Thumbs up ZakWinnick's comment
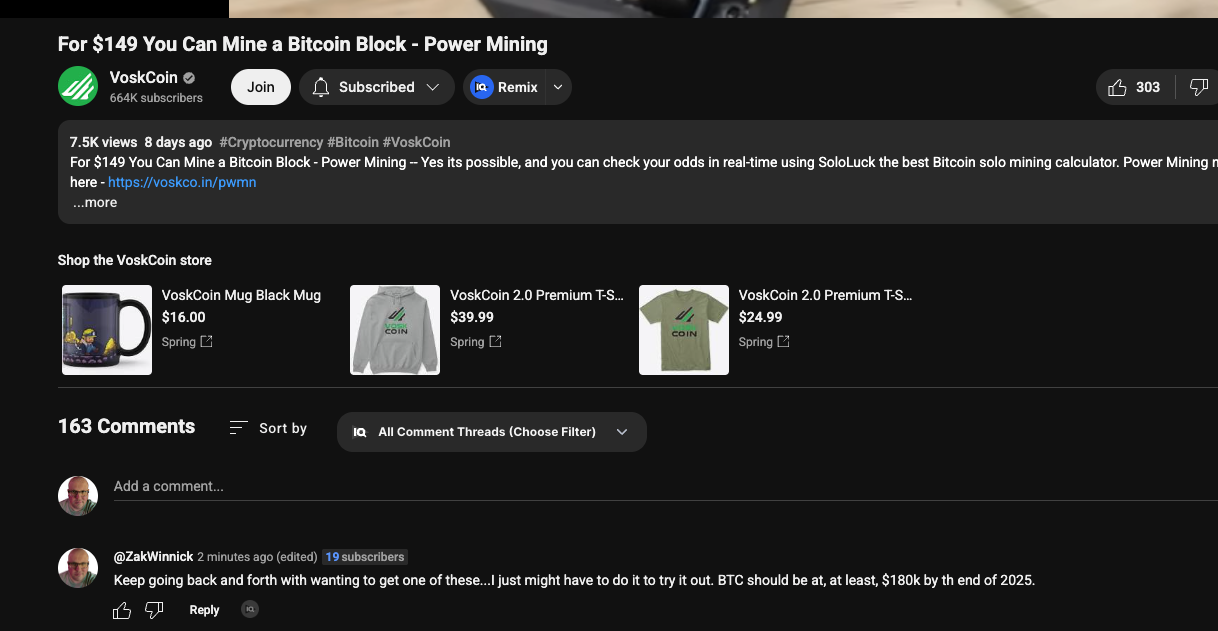The height and width of the screenshot is (631, 1218). point(122,610)
